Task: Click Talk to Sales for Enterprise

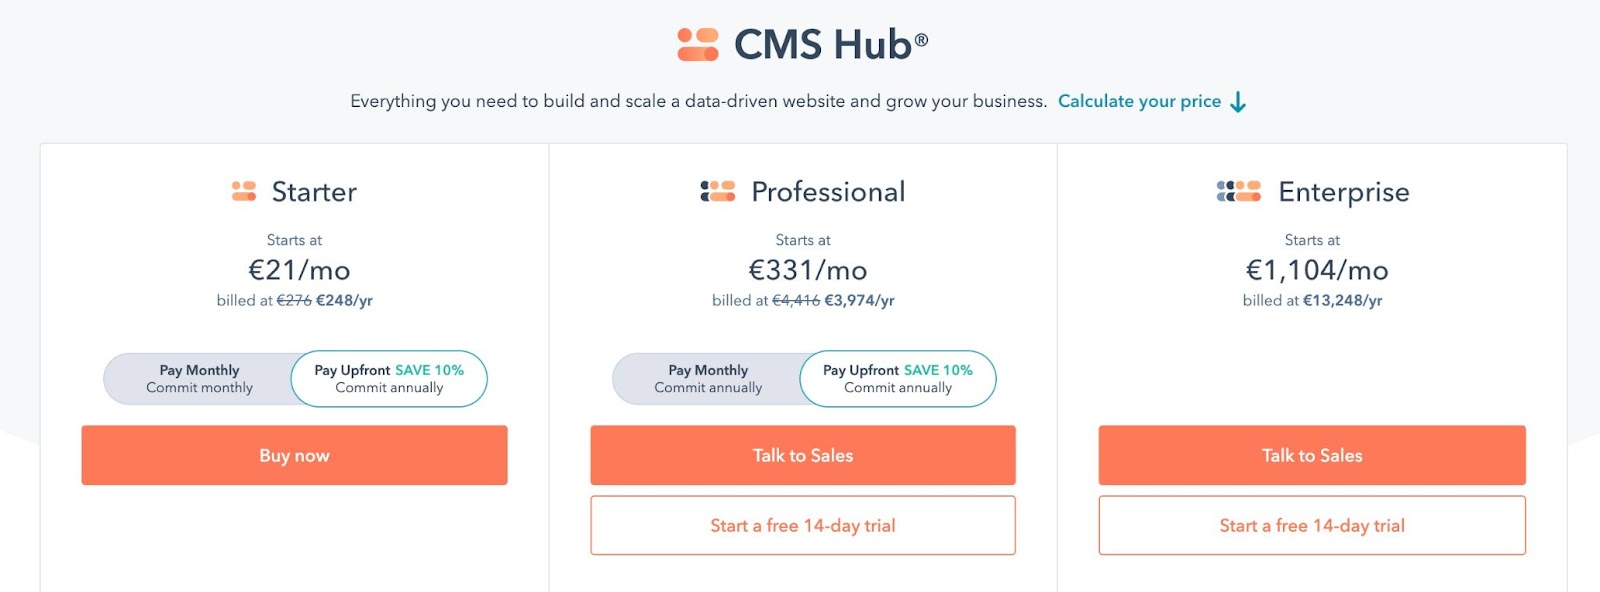Action: (x=1310, y=455)
